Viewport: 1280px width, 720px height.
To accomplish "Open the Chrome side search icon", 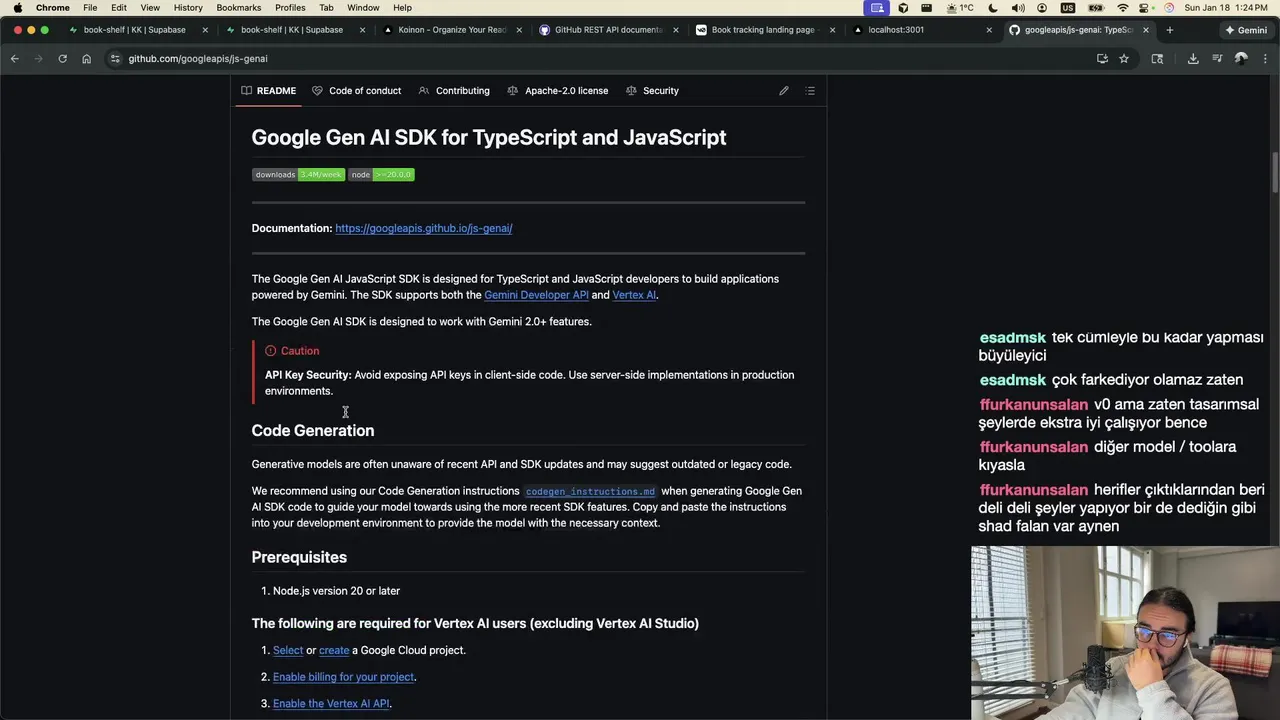I will [1157, 59].
